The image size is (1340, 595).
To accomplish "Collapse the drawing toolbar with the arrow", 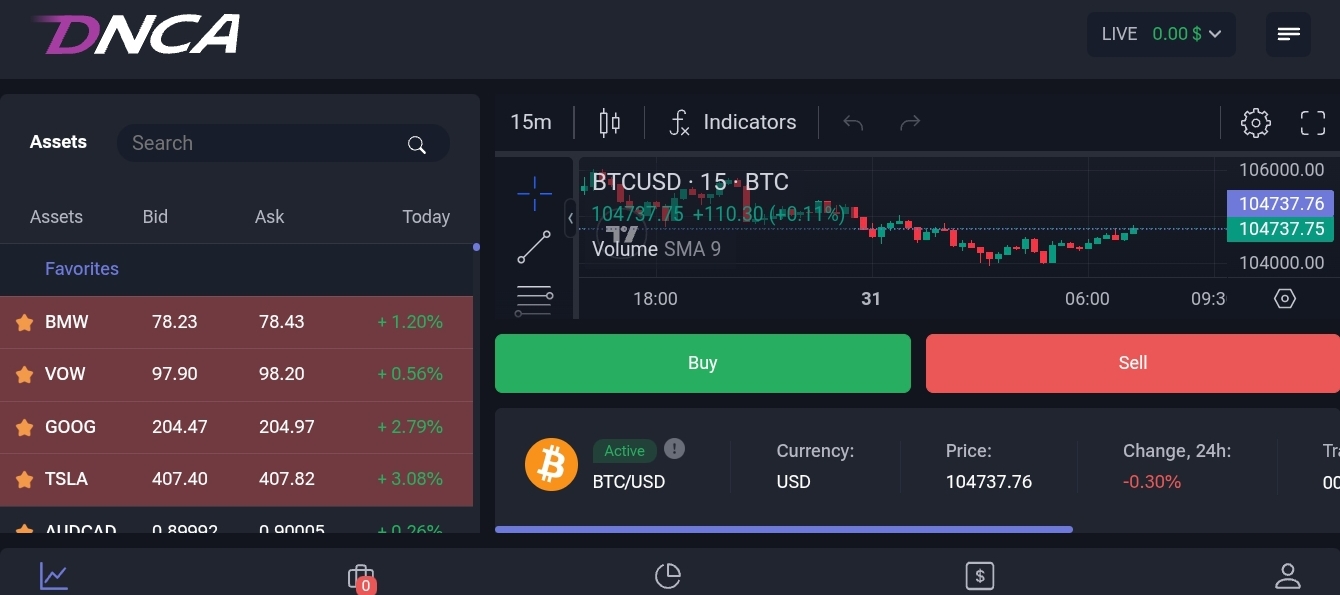I will coord(570,218).
